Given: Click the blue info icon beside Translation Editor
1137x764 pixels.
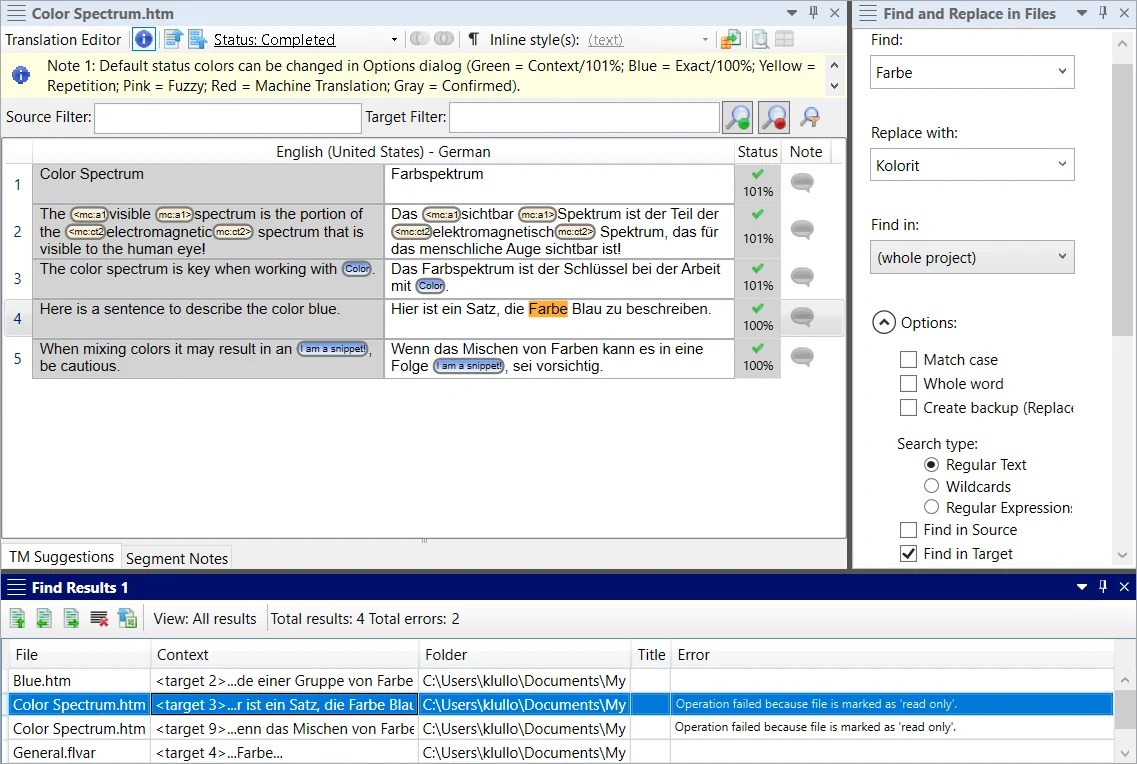Looking at the screenshot, I should click(143, 39).
